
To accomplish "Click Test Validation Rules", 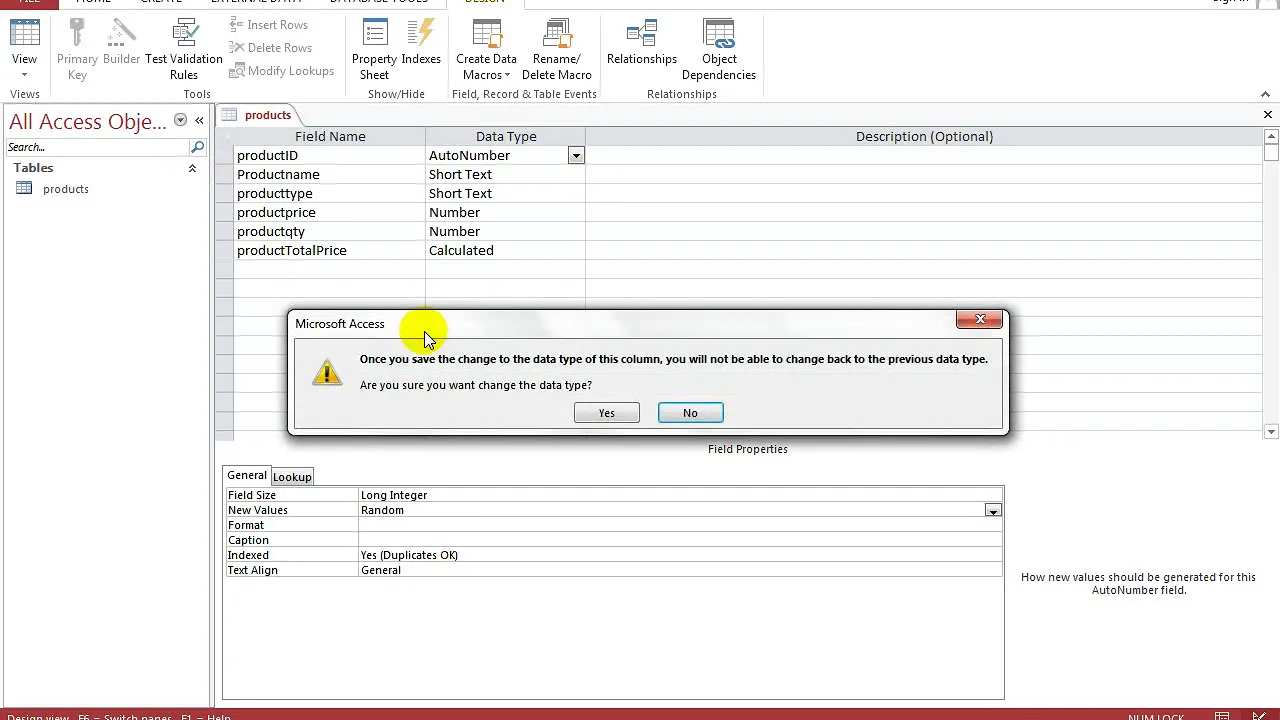I will (184, 50).
